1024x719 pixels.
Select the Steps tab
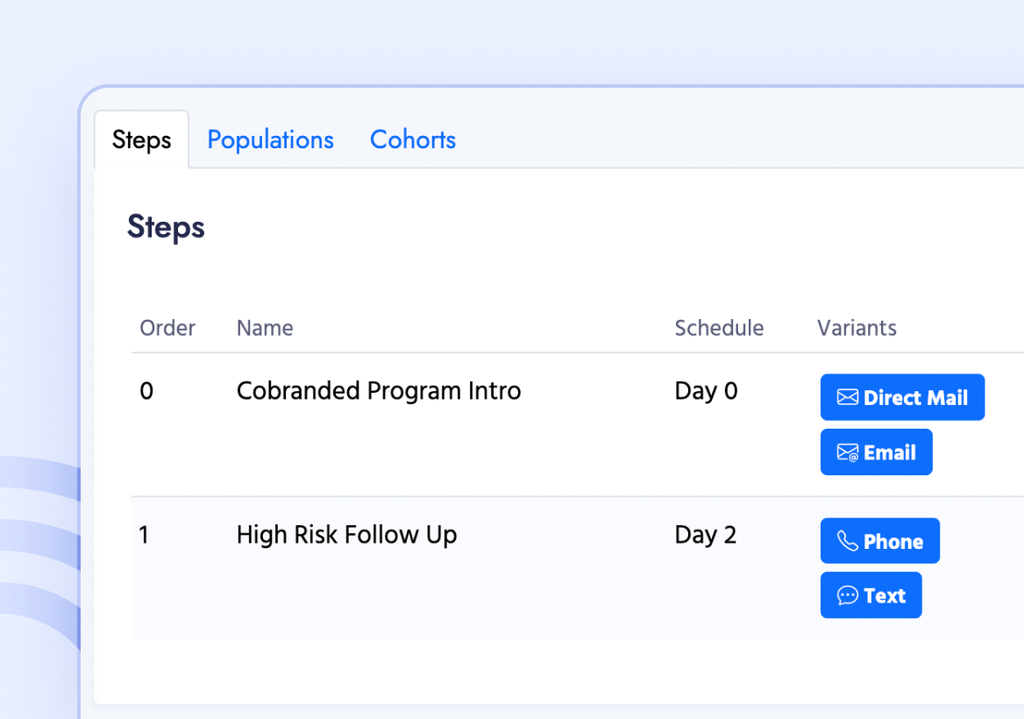142,140
